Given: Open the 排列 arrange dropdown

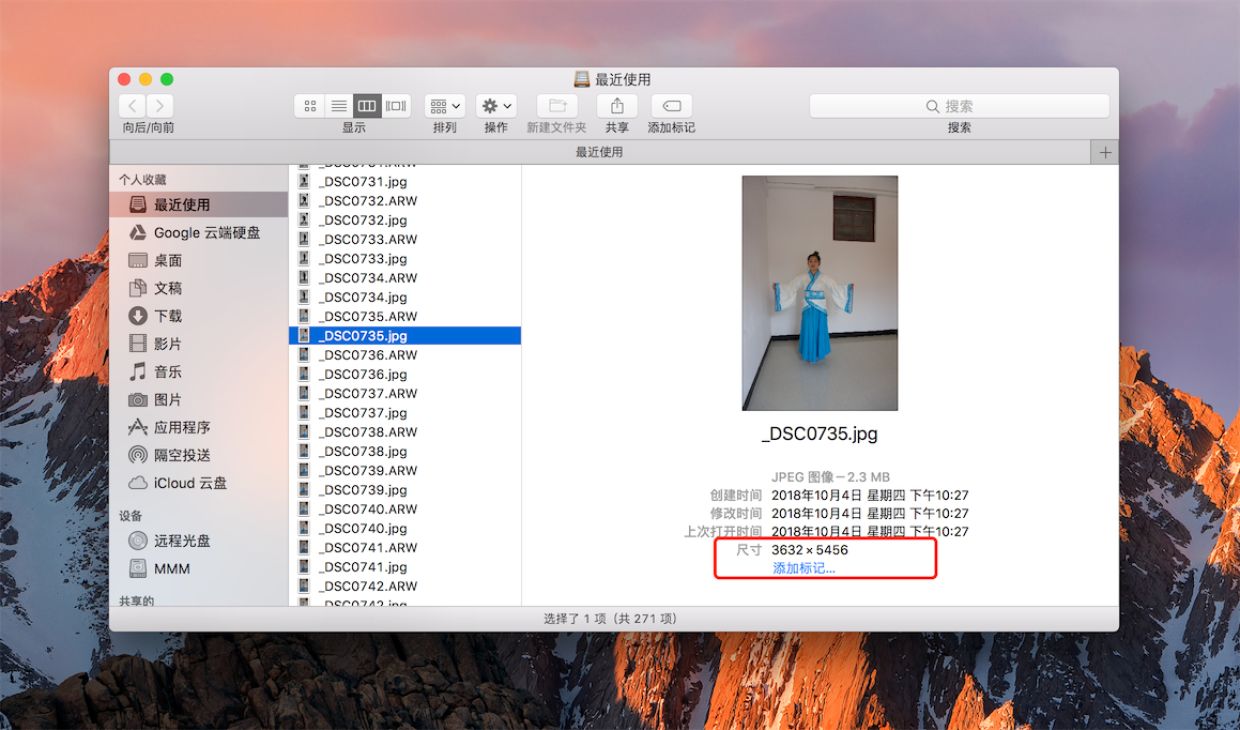Looking at the screenshot, I should coord(445,106).
